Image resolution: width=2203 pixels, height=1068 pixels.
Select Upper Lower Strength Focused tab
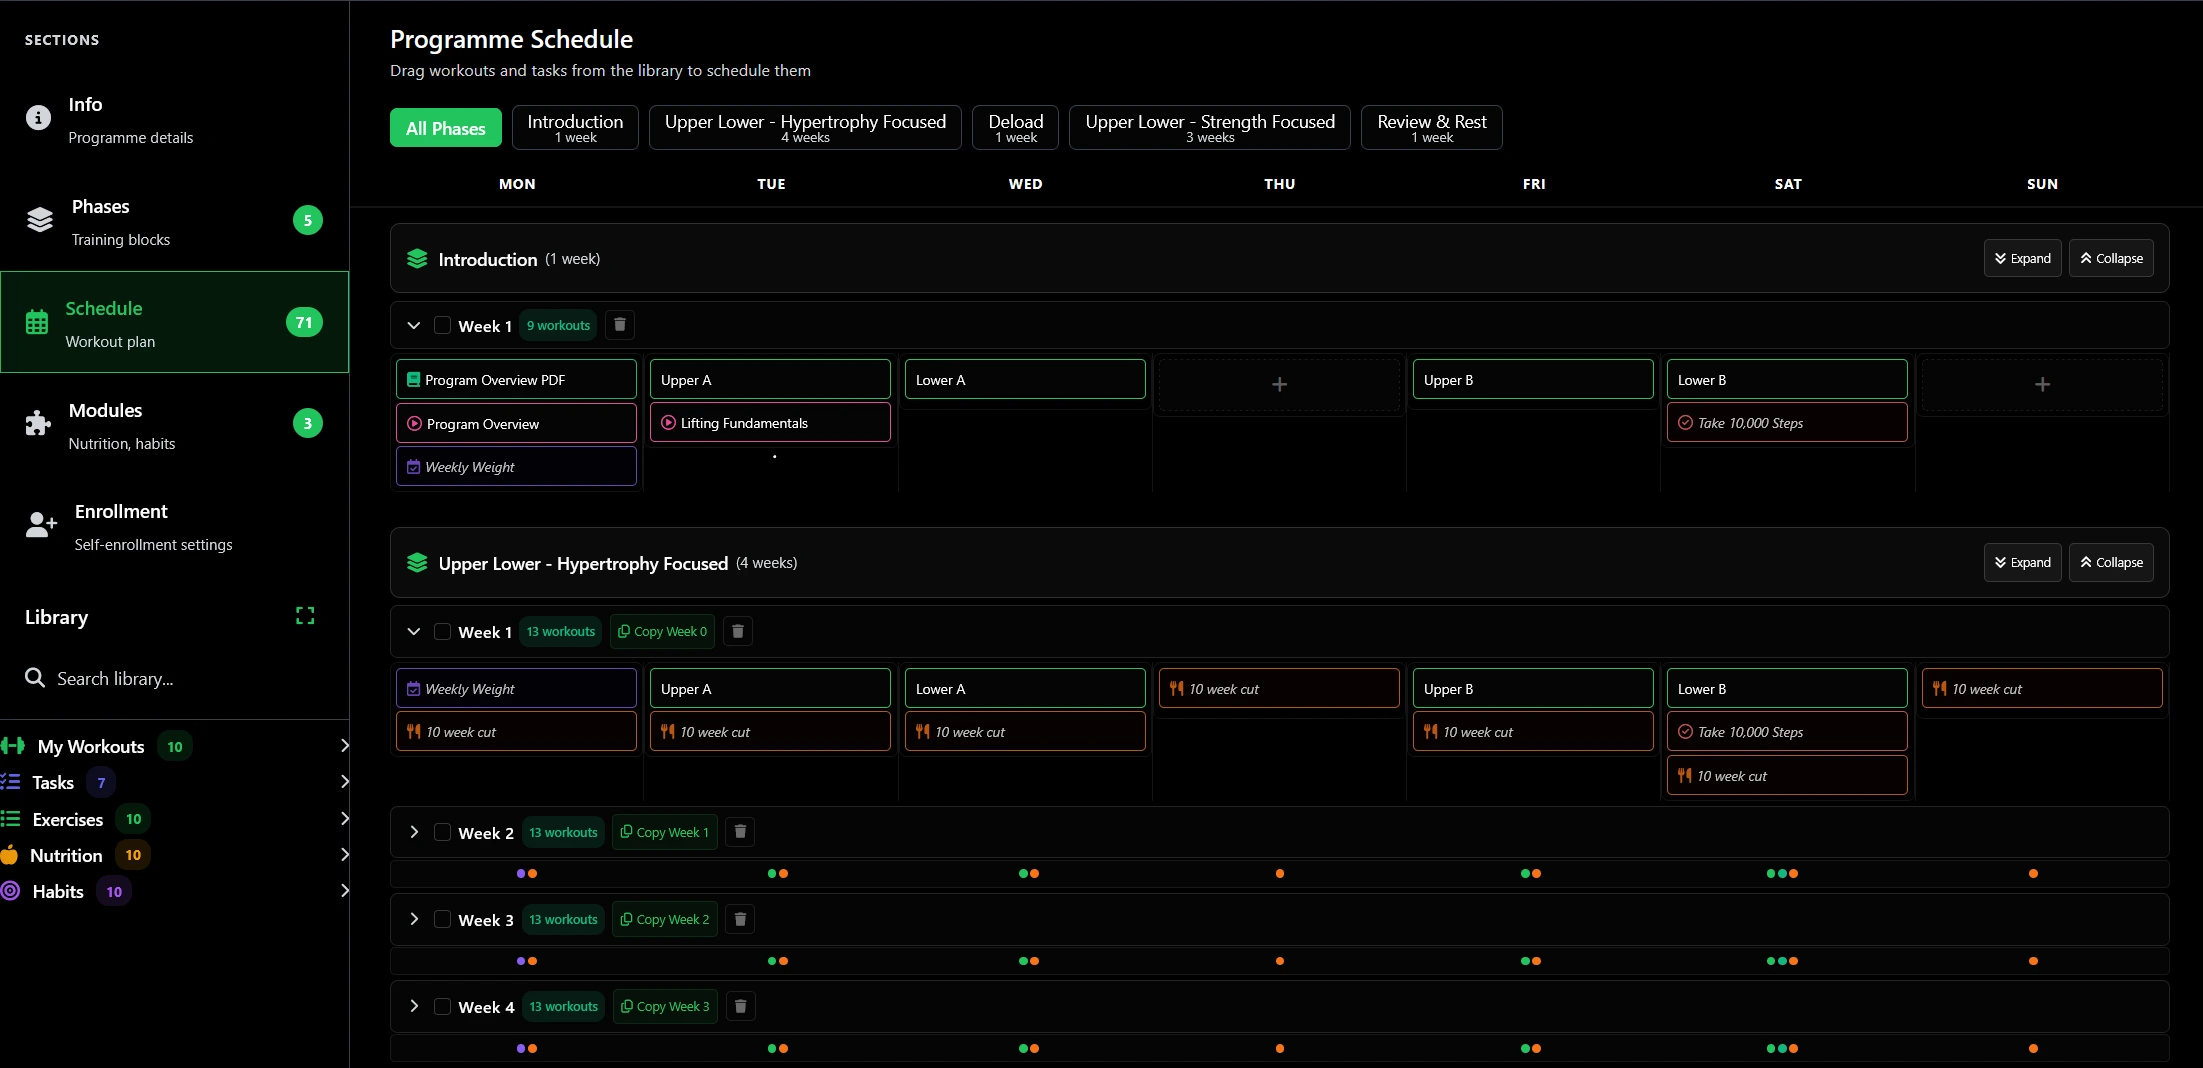click(1210, 128)
